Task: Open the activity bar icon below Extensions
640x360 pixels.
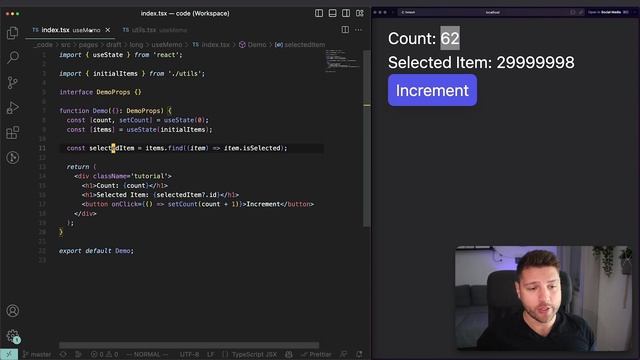Action: (x=13, y=158)
